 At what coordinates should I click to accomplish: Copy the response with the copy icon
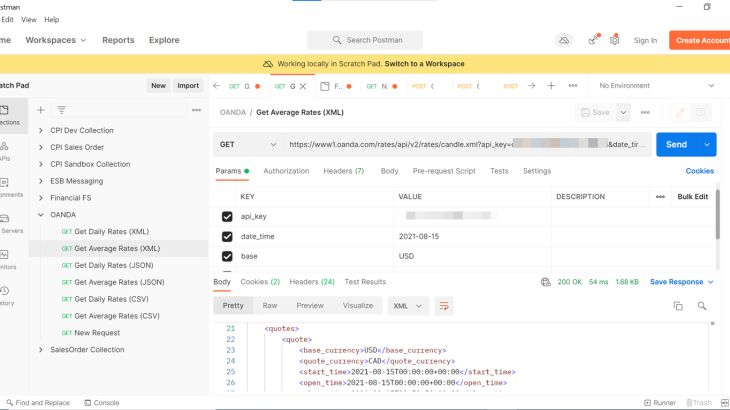[678, 306]
